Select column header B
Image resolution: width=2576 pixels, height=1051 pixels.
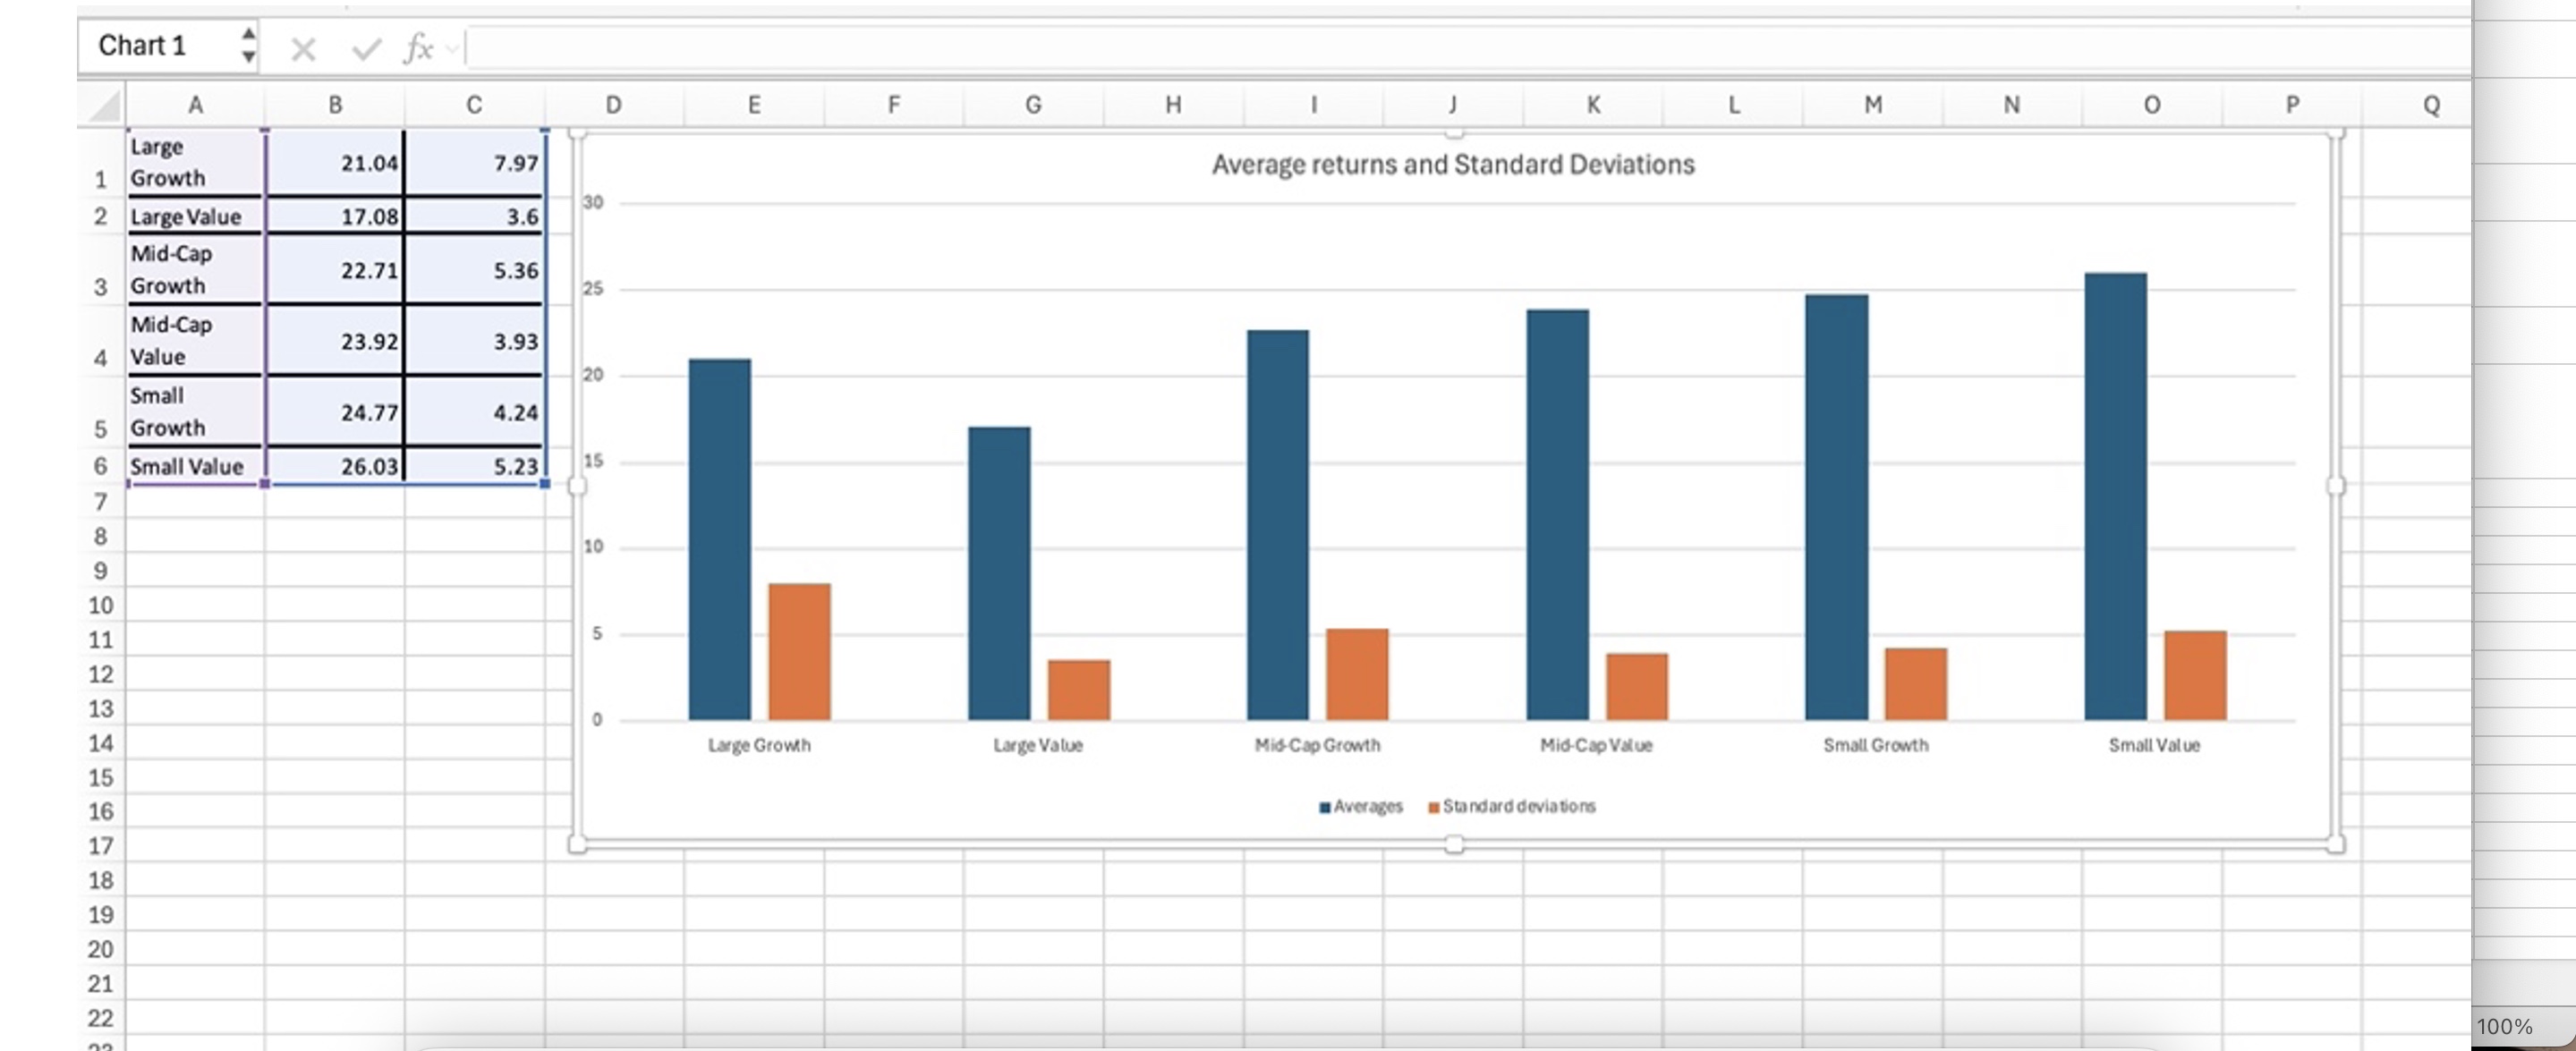pos(335,103)
